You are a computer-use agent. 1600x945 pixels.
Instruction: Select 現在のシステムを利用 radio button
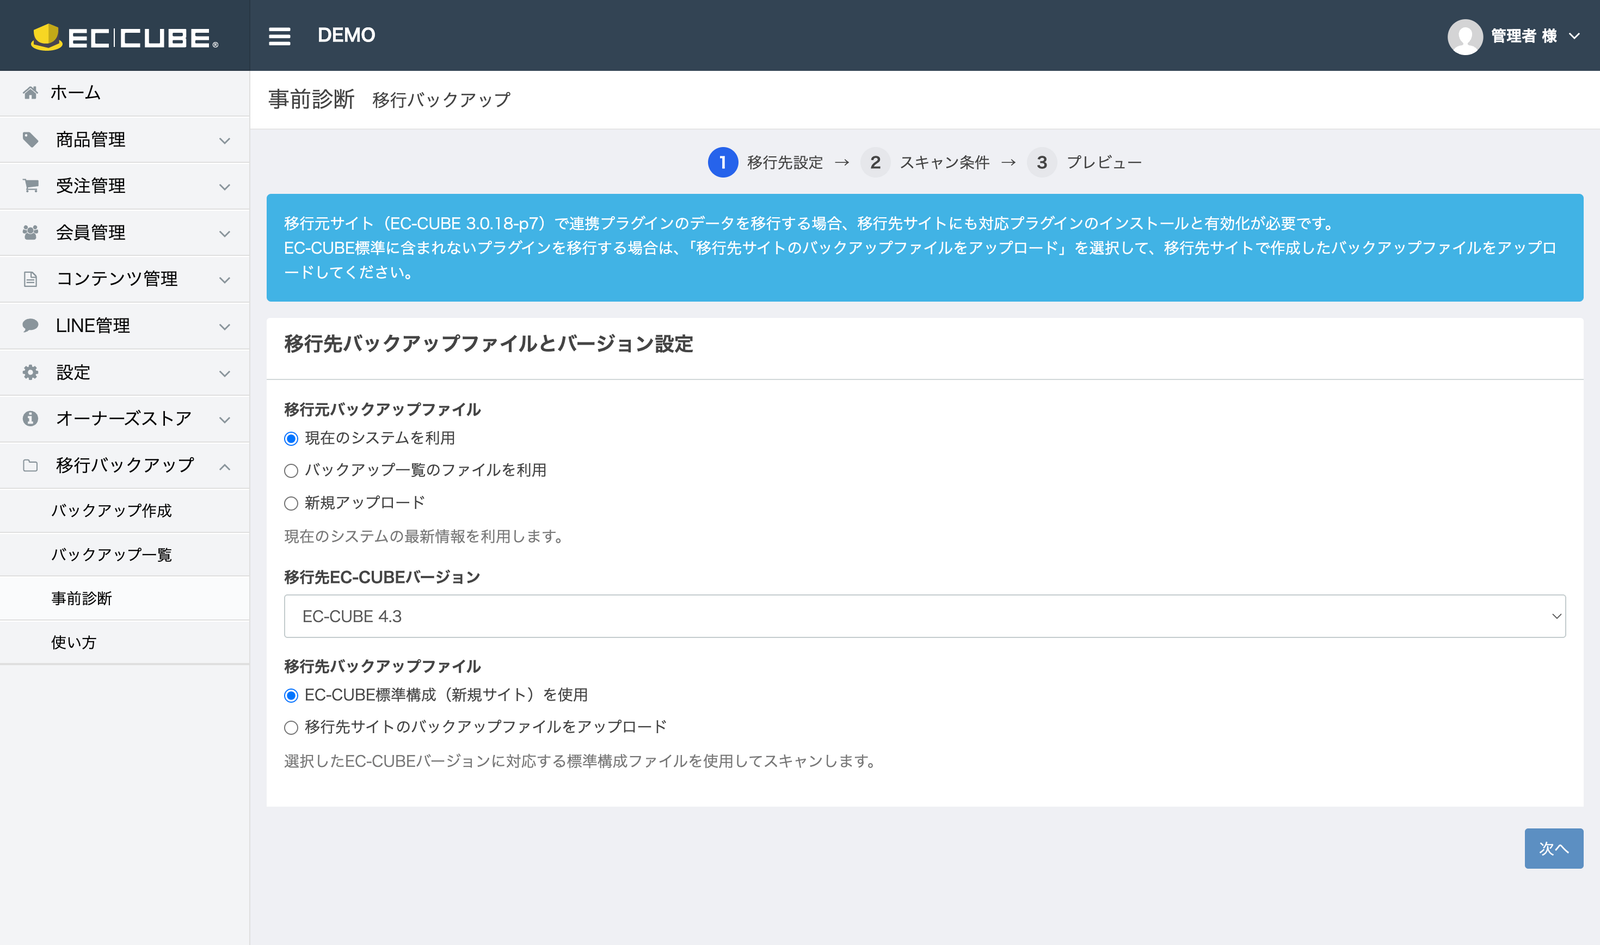(291, 438)
